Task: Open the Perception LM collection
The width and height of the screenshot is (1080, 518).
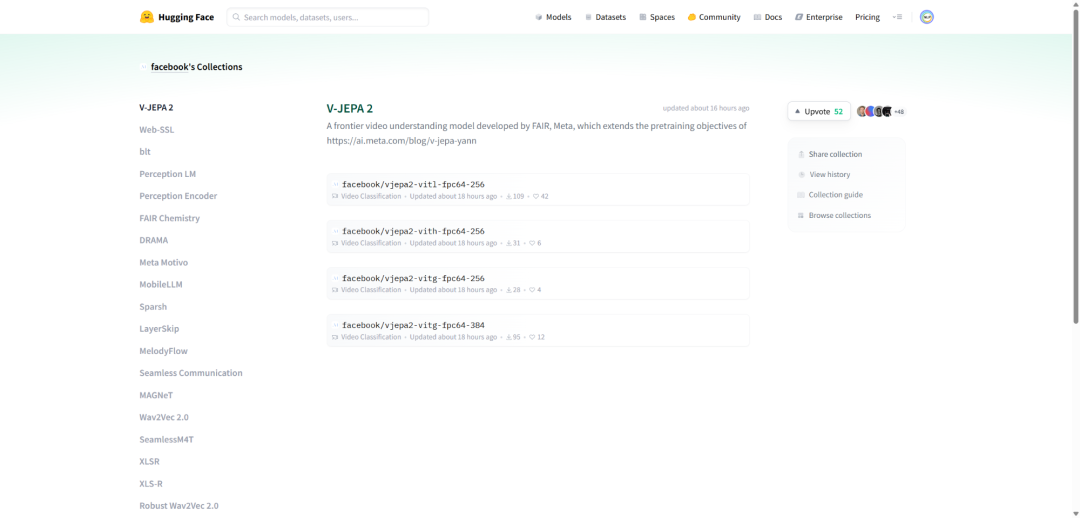Action: [x=167, y=174]
